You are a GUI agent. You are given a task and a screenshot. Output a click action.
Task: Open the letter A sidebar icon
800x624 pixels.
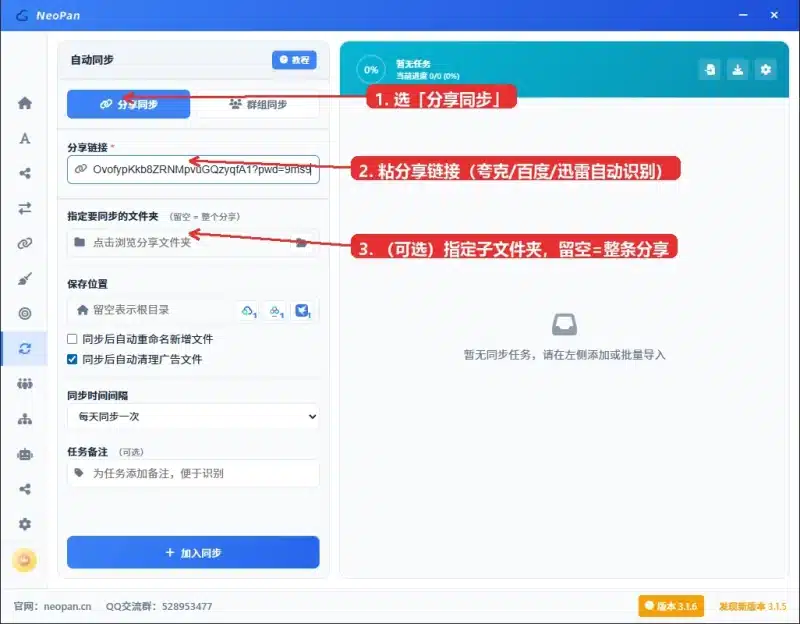(x=24, y=138)
